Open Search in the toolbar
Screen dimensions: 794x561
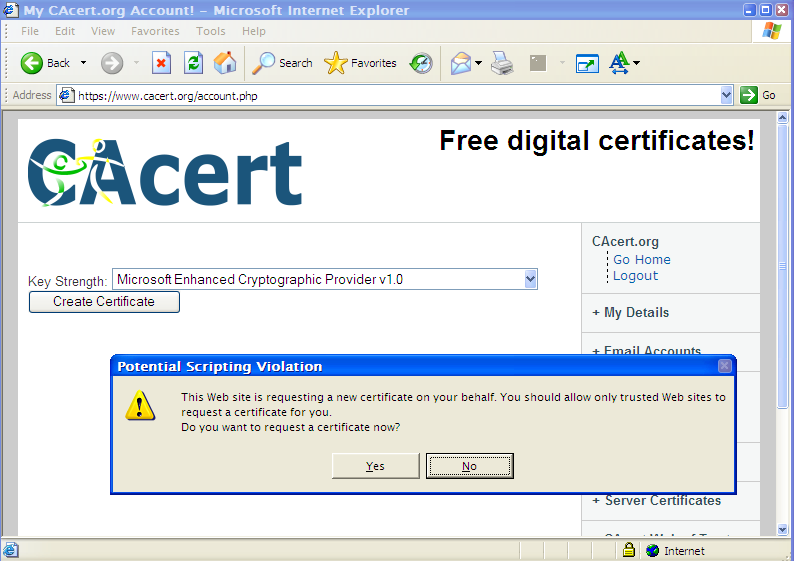tap(282, 63)
